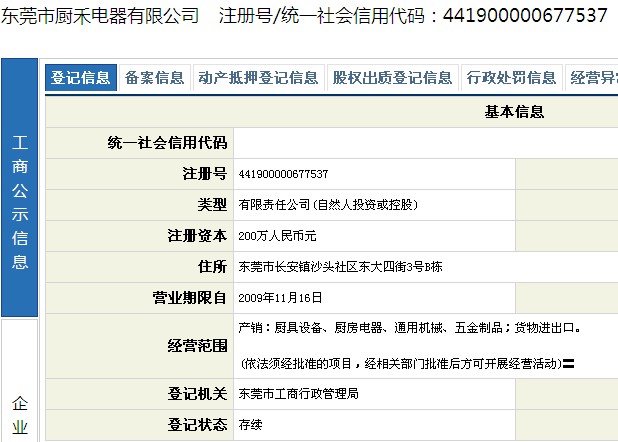Select the date 2009年11月16日
This screenshot has width=618, height=442.
(280, 298)
